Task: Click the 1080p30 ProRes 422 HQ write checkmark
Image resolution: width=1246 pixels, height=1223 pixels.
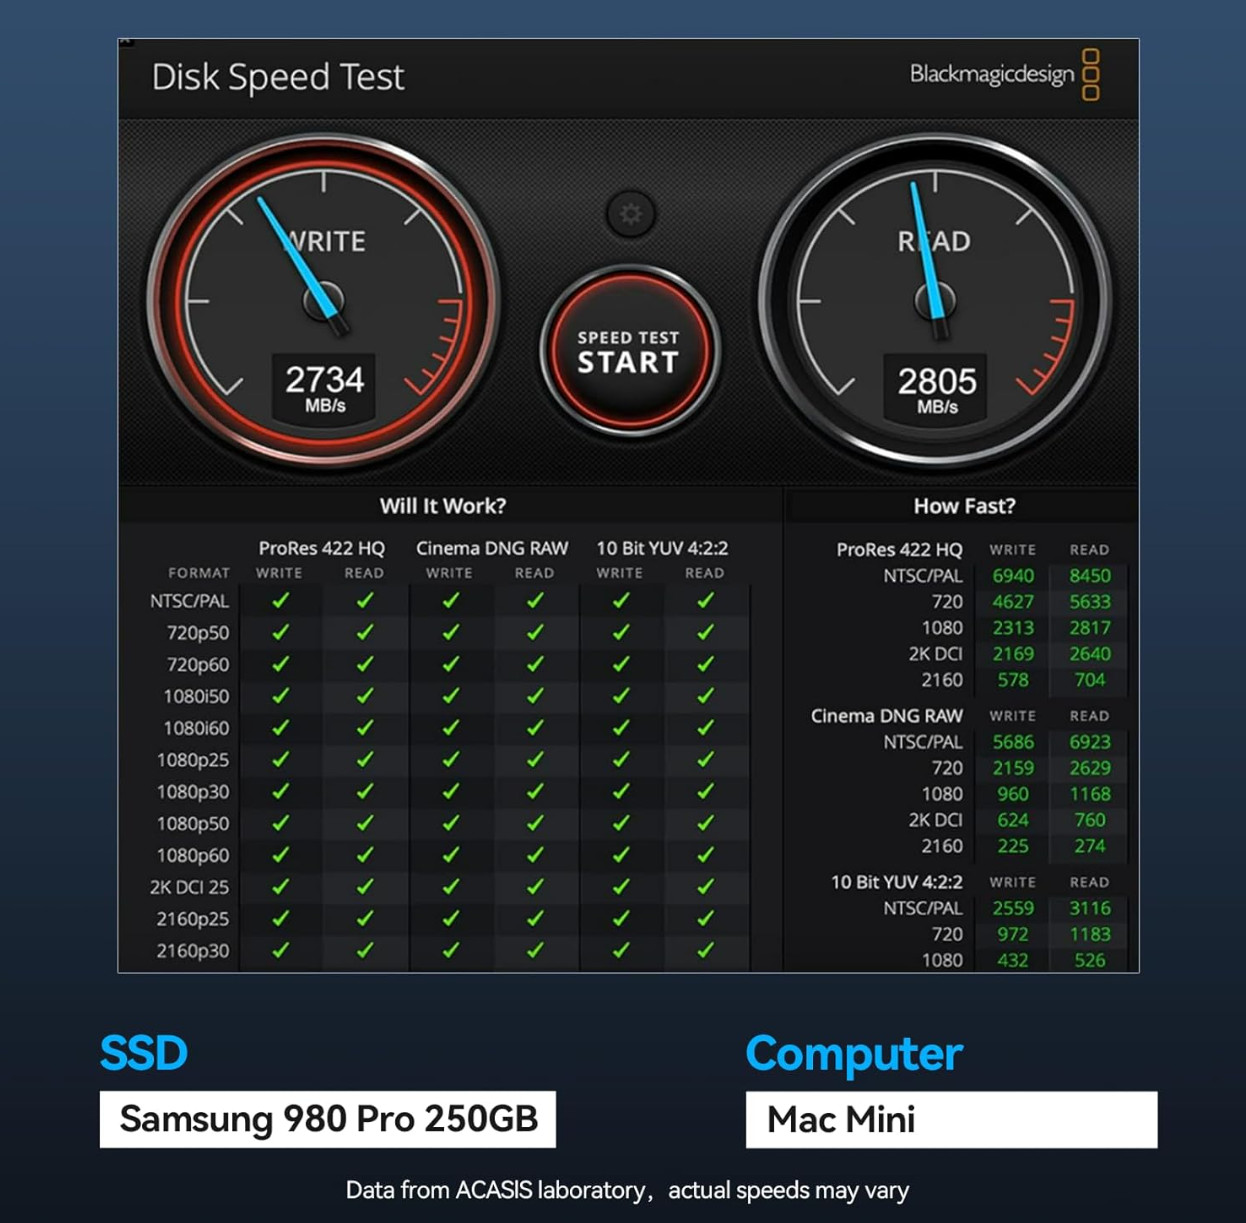Action: [x=280, y=791]
